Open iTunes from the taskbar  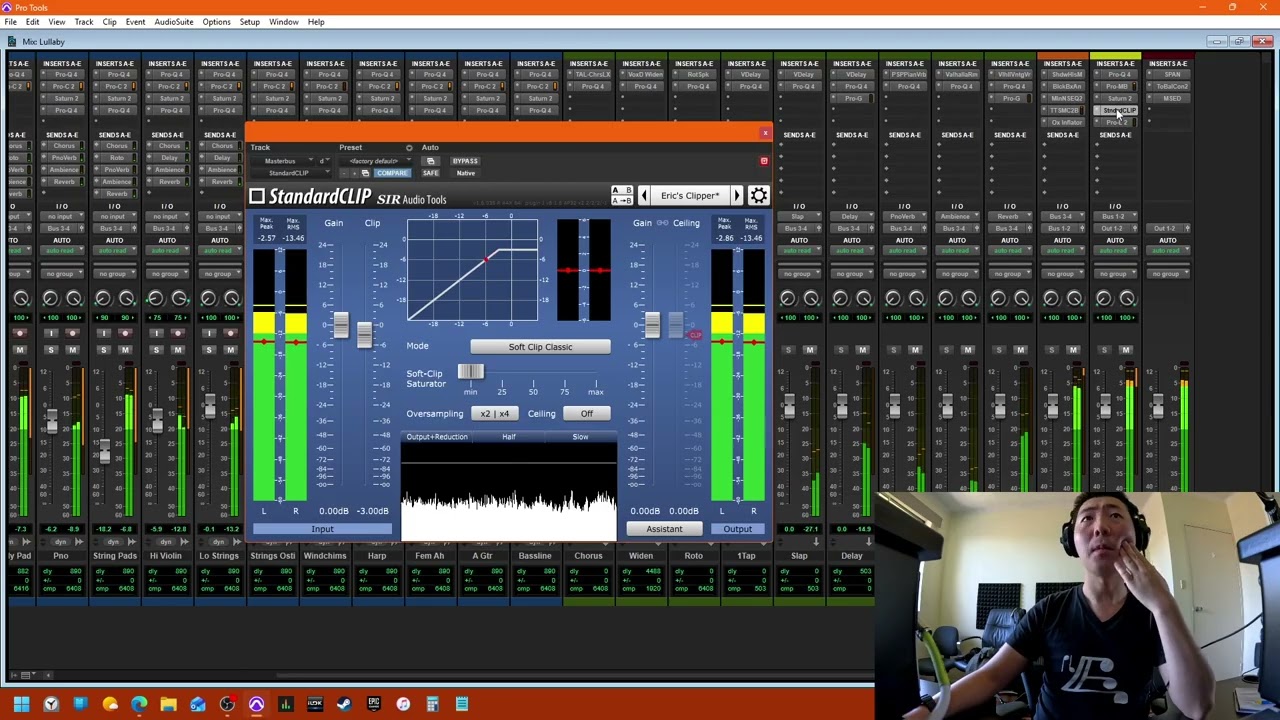point(403,704)
